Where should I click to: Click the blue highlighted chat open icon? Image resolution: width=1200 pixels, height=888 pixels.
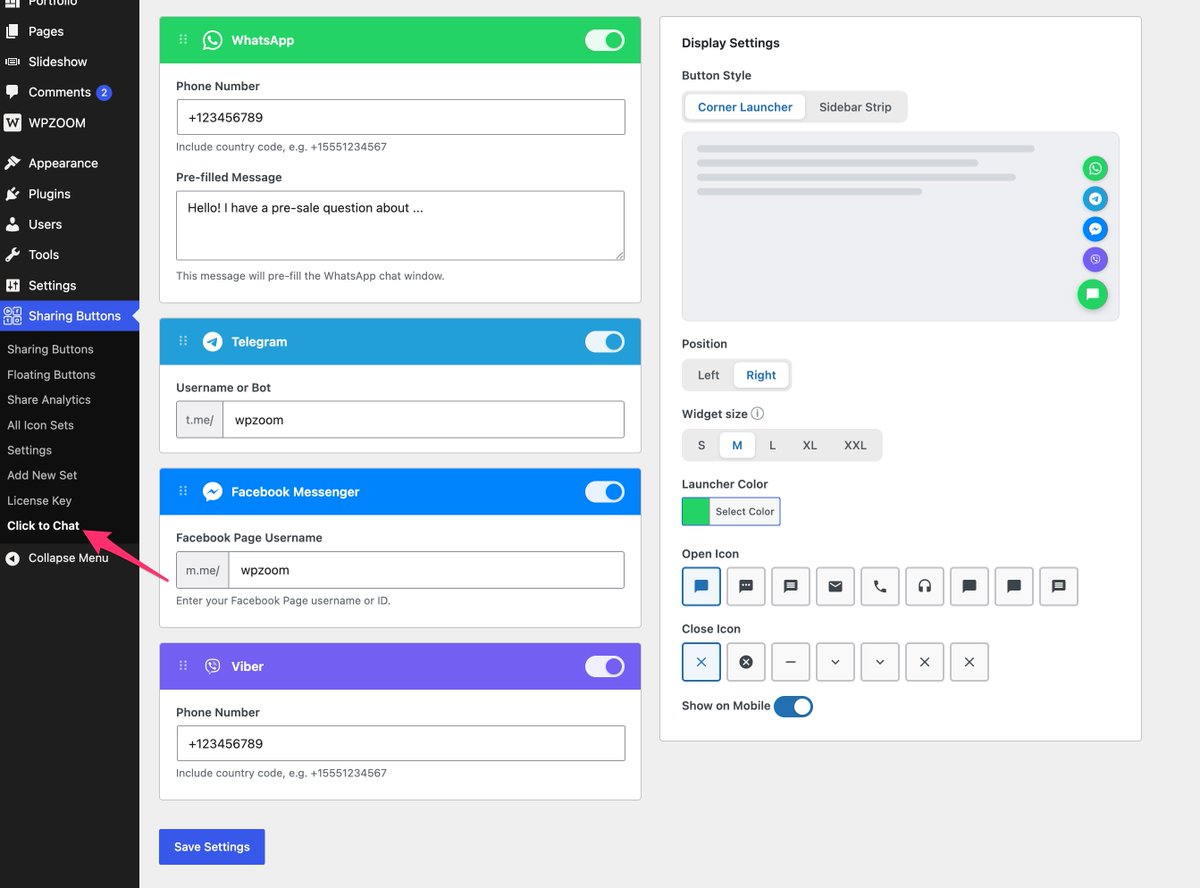pyautogui.click(x=701, y=586)
